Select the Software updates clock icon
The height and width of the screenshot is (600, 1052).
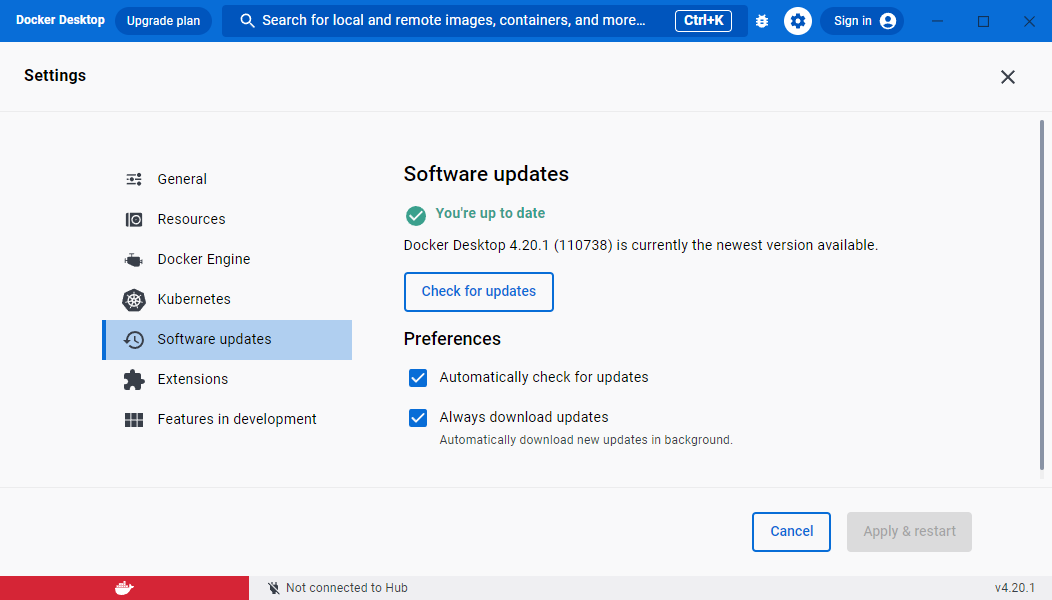[x=133, y=339]
